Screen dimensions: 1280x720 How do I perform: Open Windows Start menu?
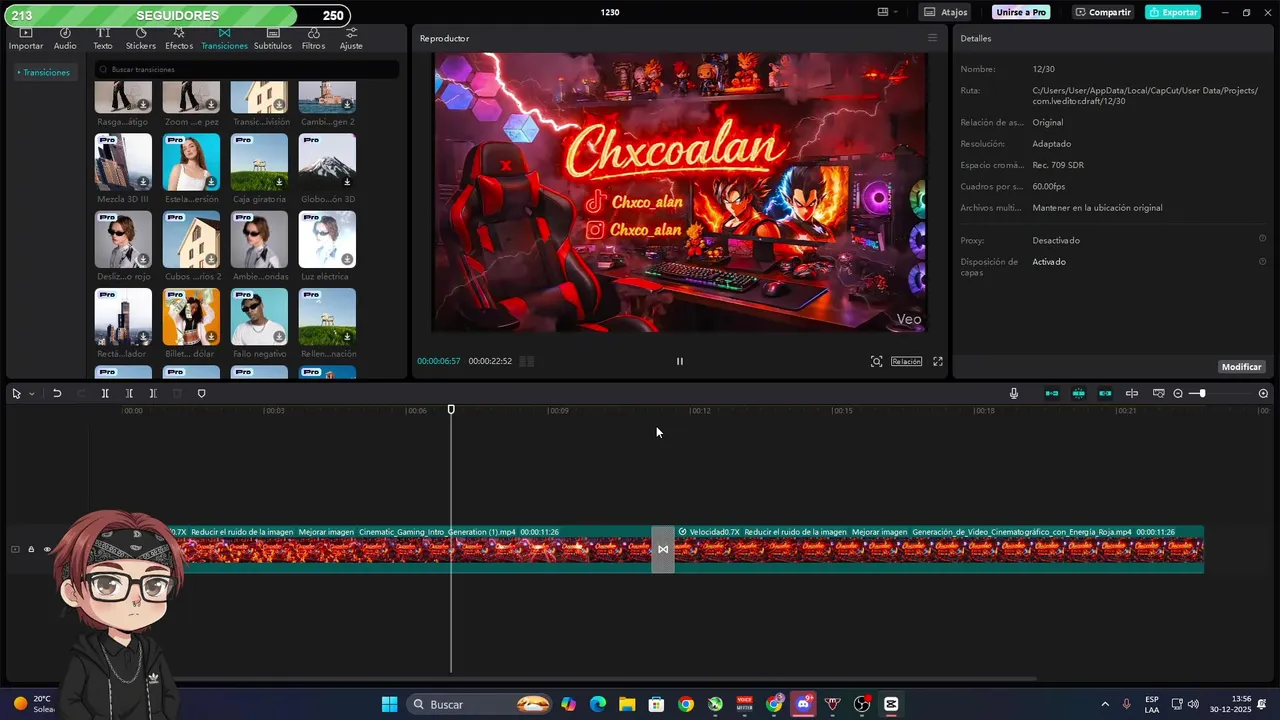[x=389, y=704]
